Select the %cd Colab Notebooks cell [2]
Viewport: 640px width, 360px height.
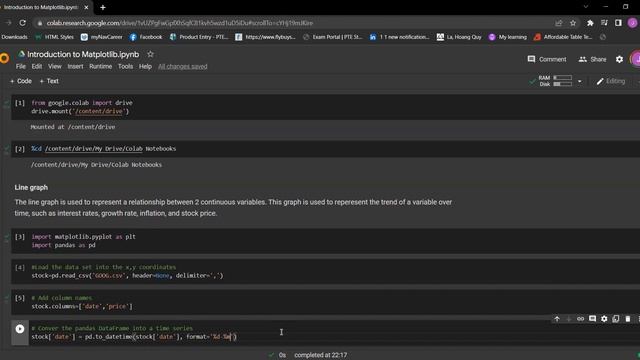(x=325, y=149)
